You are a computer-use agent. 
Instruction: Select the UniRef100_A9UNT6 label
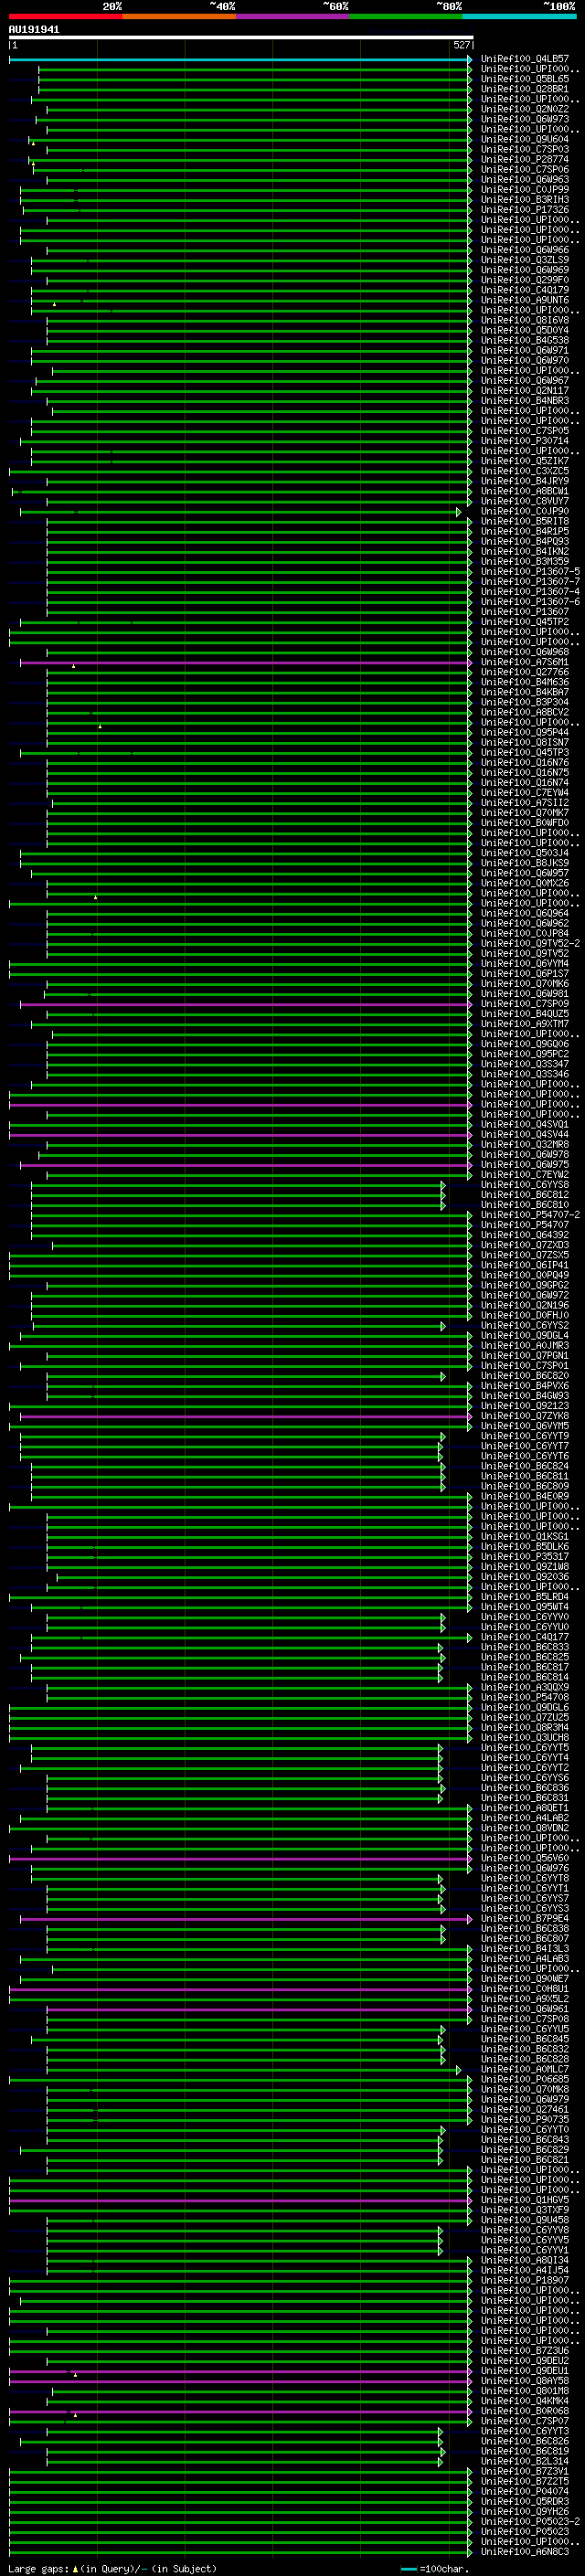click(525, 300)
